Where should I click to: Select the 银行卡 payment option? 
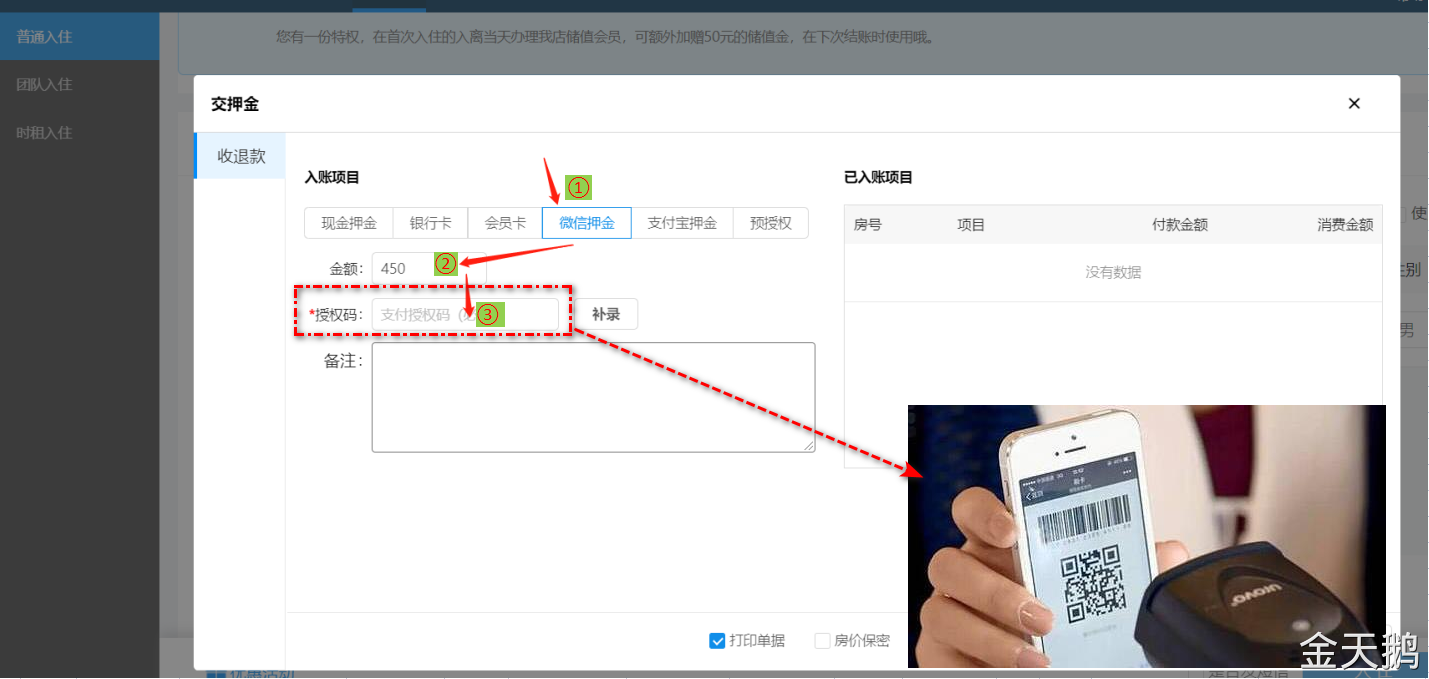click(x=430, y=223)
